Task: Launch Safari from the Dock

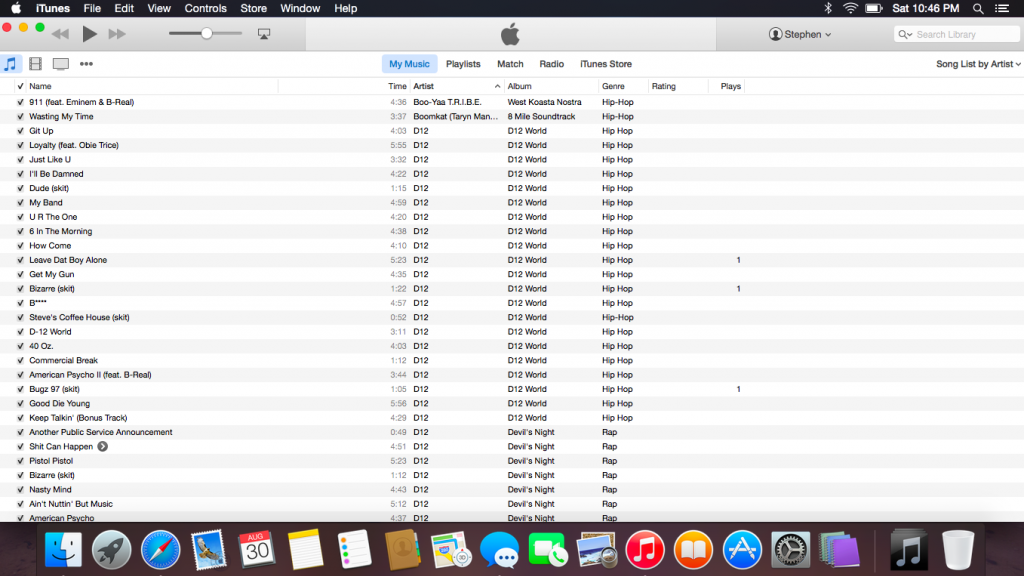Action: coord(160,550)
